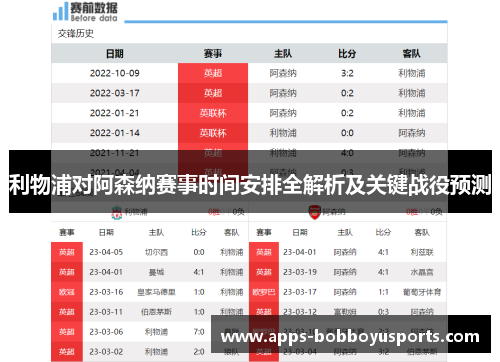Screen dimensions: 500x362
Task: Select the date 2022-03-17
Action: pos(115,93)
